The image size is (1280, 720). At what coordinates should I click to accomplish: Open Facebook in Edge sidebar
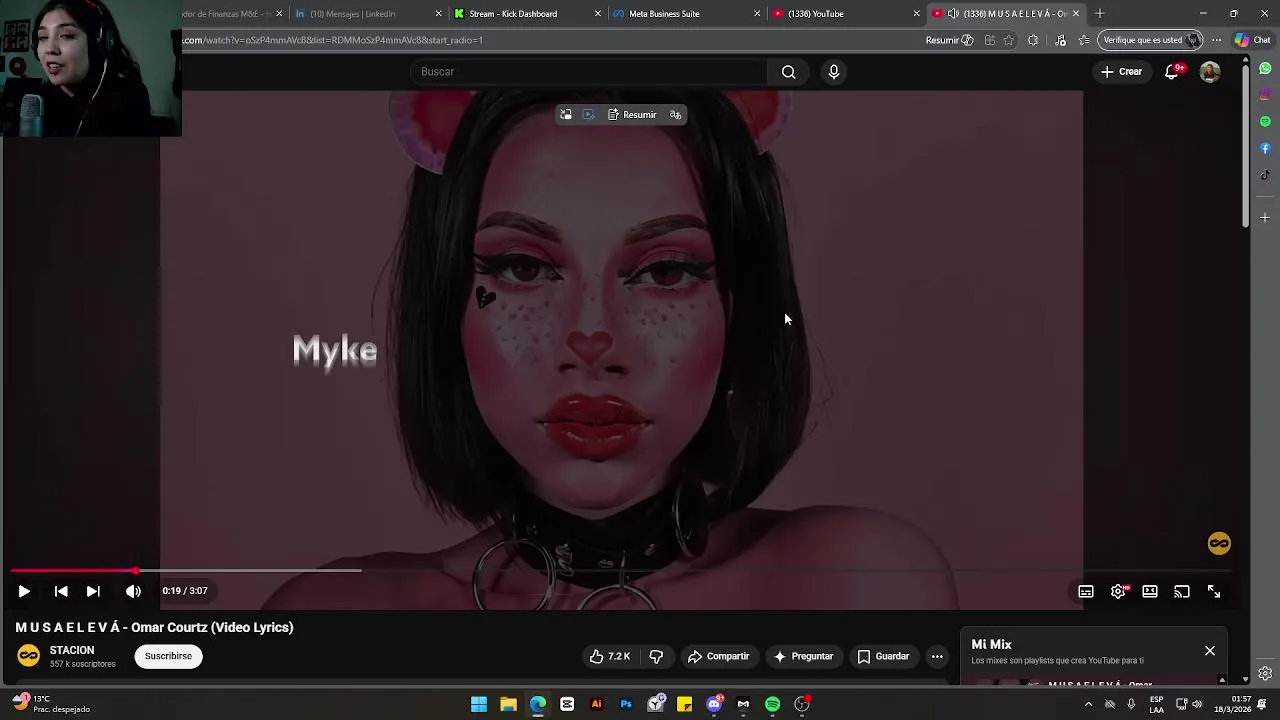click(x=1265, y=148)
